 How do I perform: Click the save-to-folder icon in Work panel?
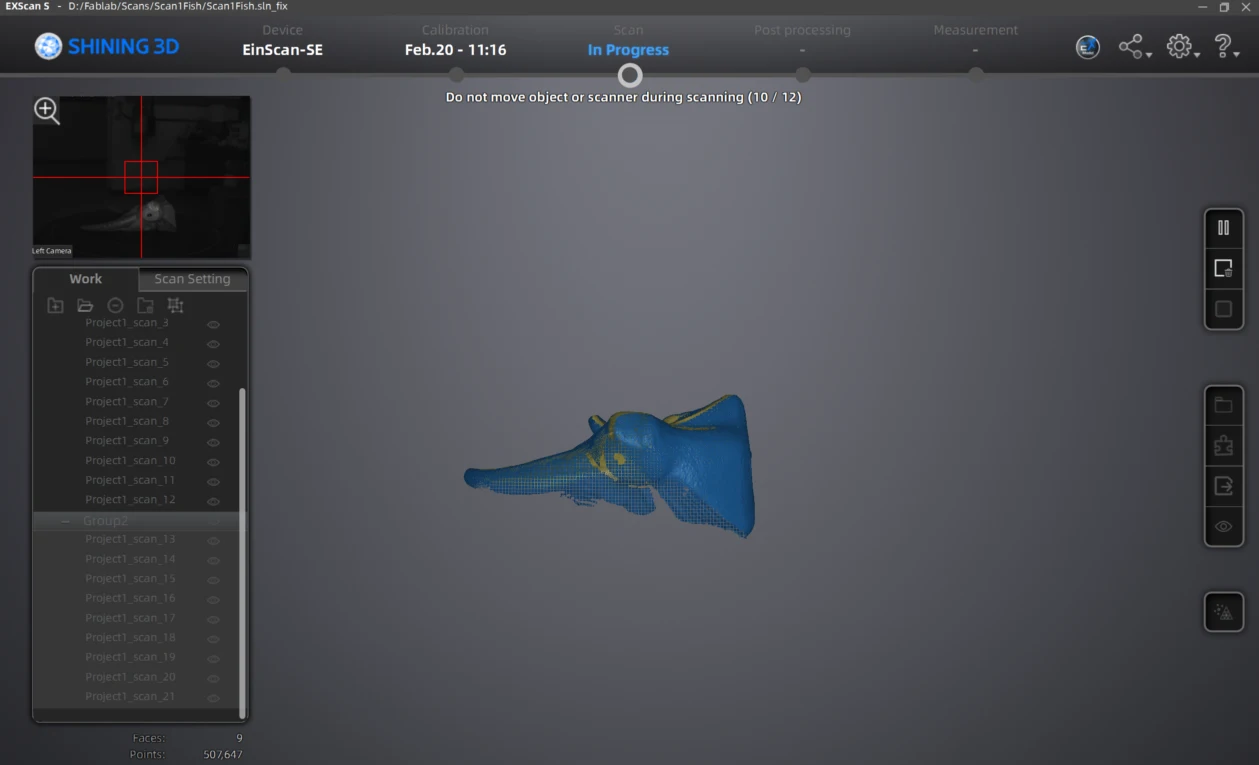145,305
